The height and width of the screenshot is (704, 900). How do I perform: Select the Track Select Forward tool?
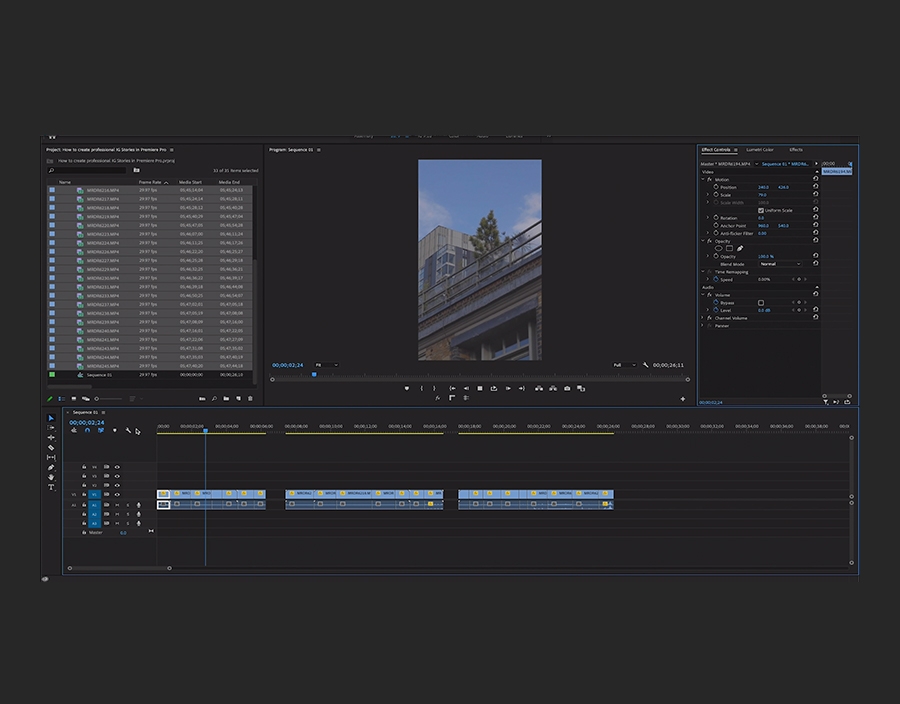51,427
